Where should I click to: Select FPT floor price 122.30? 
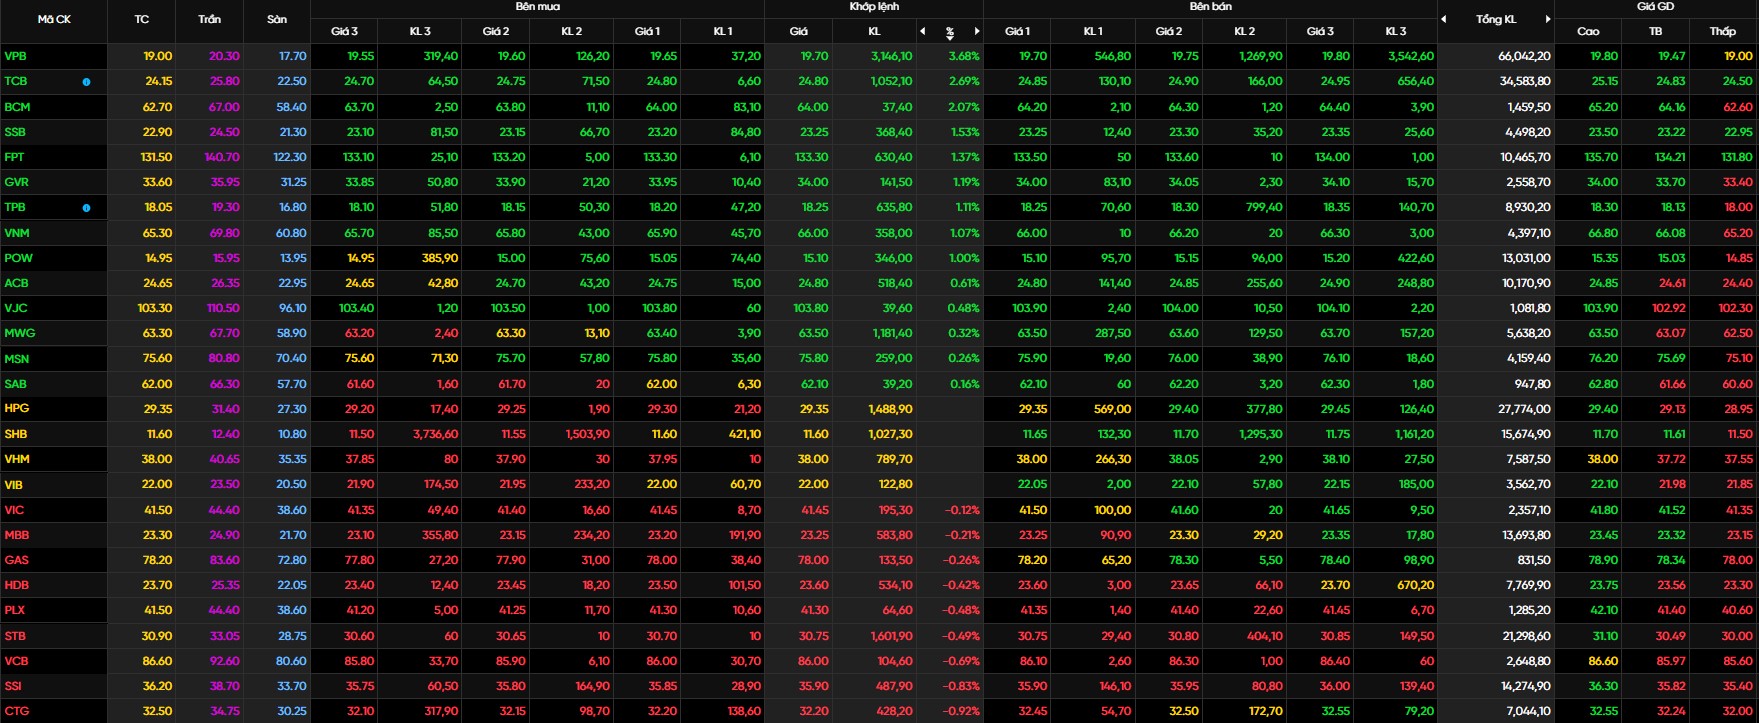click(290, 157)
